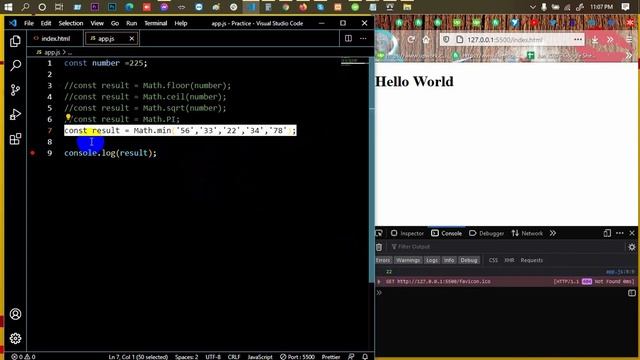Toggle the Errors filter in console
Image resolution: width=640 pixels, height=360 pixels.
point(383,260)
